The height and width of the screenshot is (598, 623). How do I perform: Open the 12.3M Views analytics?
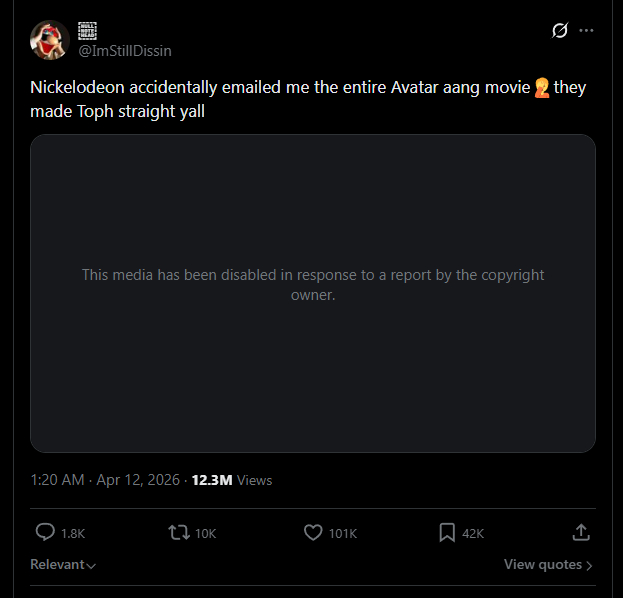click(x=232, y=480)
